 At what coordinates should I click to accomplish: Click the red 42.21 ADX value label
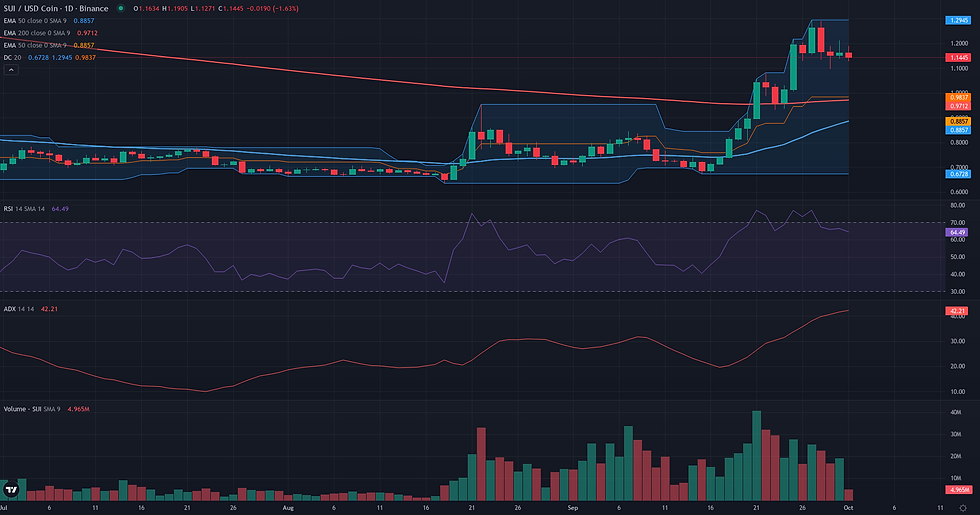[958, 311]
